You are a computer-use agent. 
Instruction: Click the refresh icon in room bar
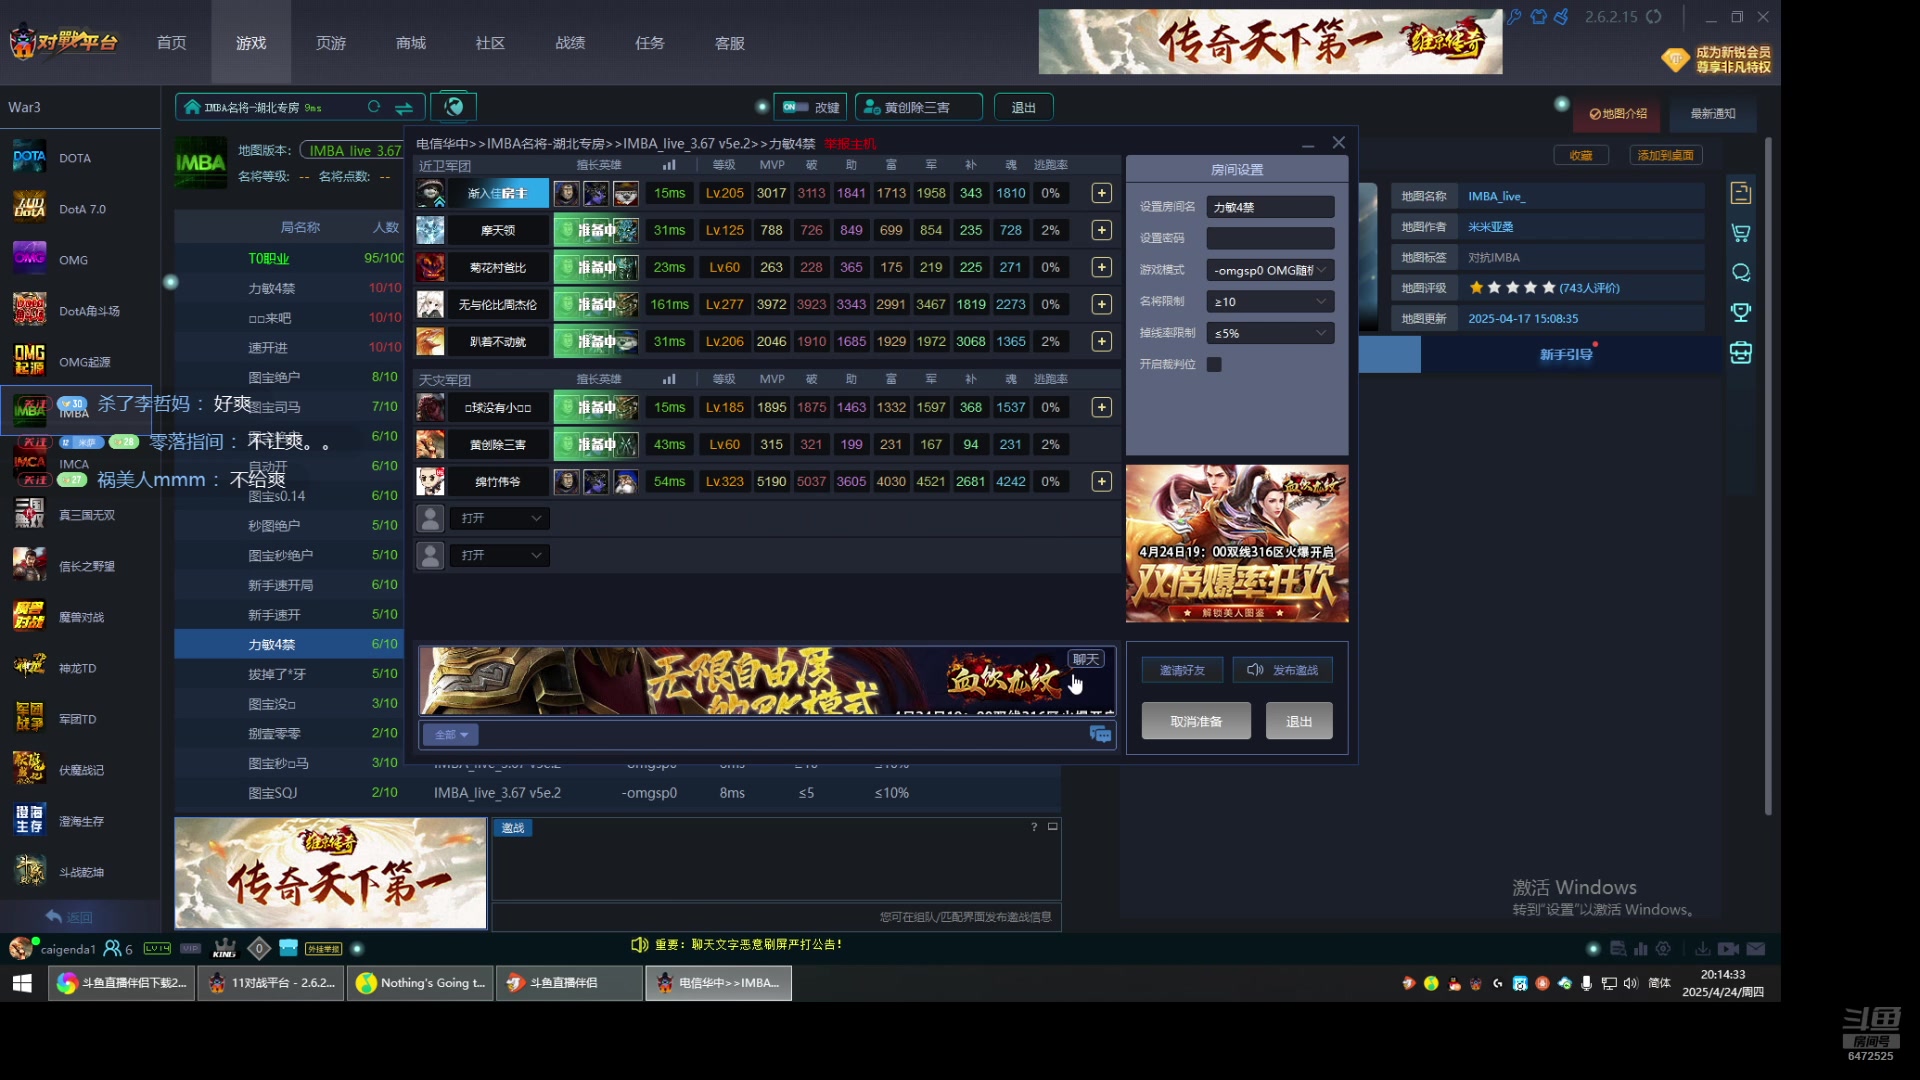pyautogui.click(x=374, y=107)
